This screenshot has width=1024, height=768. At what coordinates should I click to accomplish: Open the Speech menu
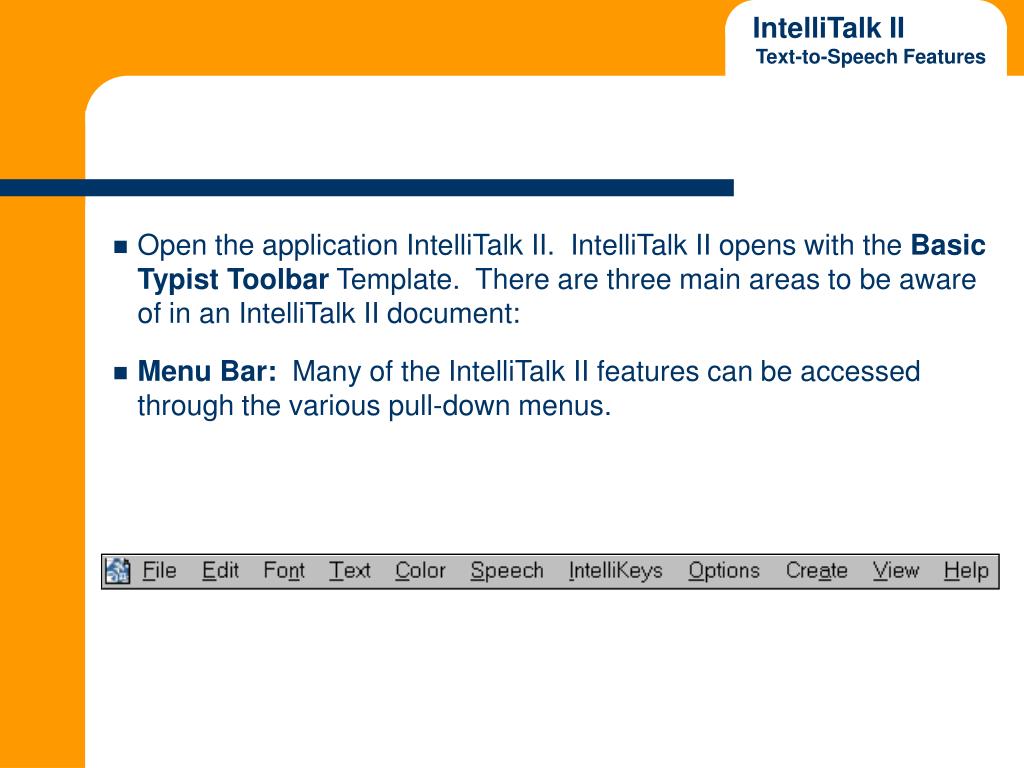(x=507, y=571)
